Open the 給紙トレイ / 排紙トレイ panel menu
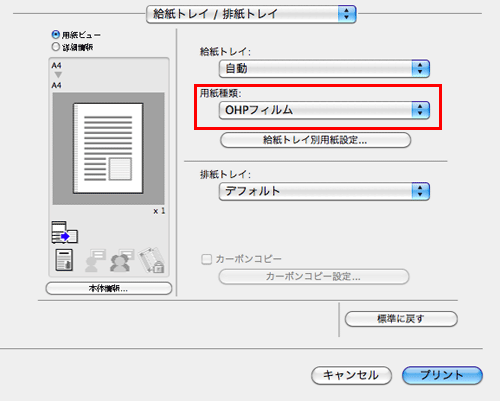This screenshot has width=500, height=401. tap(251, 14)
